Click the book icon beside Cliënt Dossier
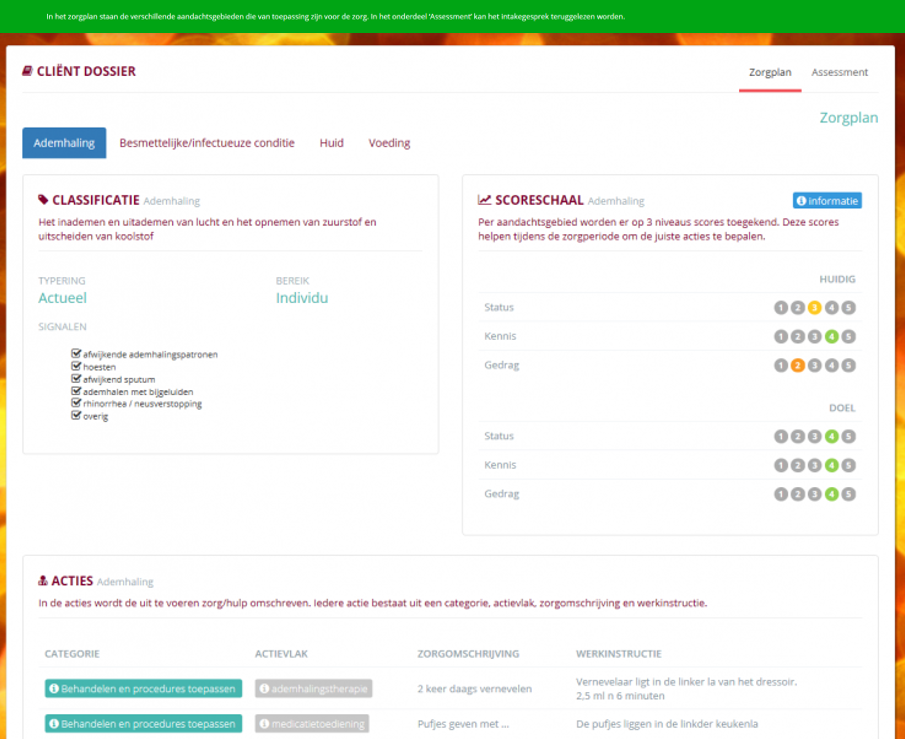 click(x=28, y=72)
